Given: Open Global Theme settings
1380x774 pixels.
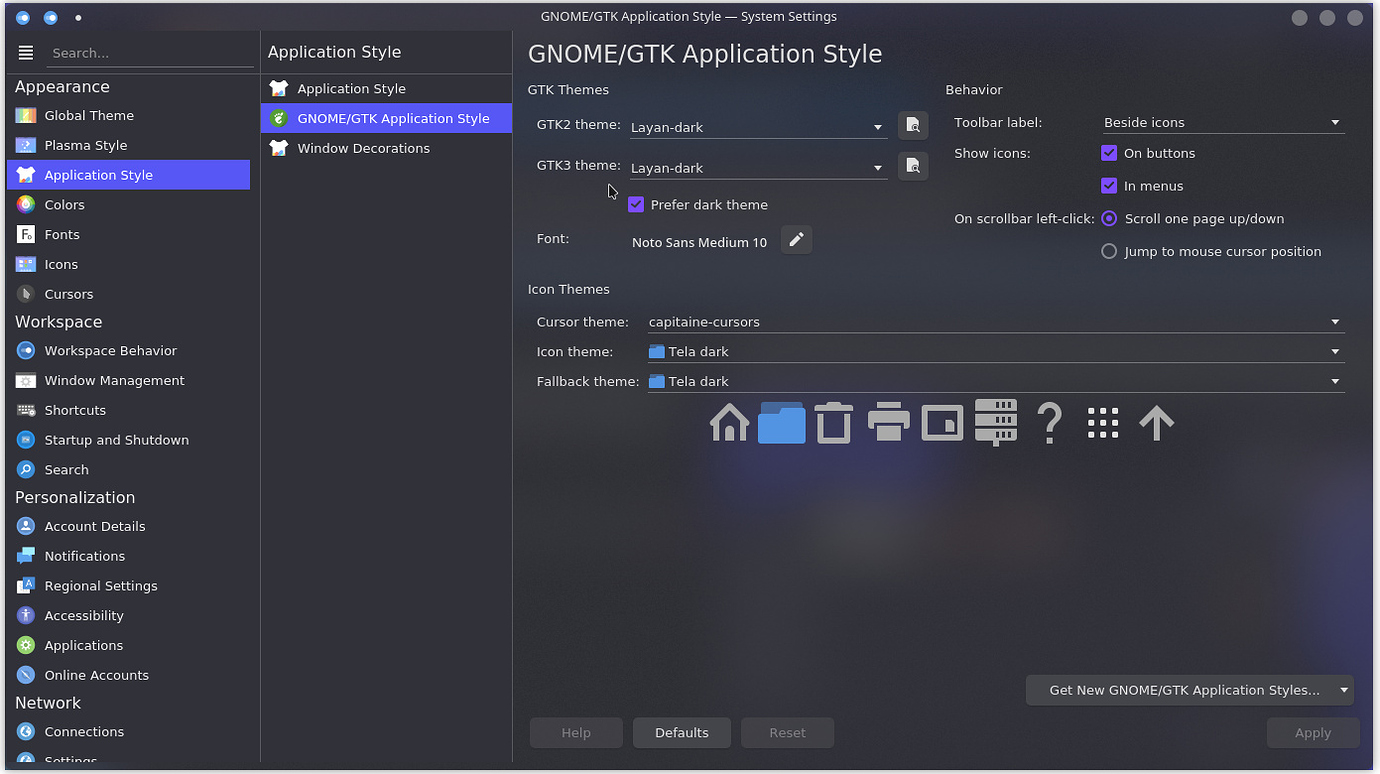Looking at the screenshot, I should coord(128,116).
